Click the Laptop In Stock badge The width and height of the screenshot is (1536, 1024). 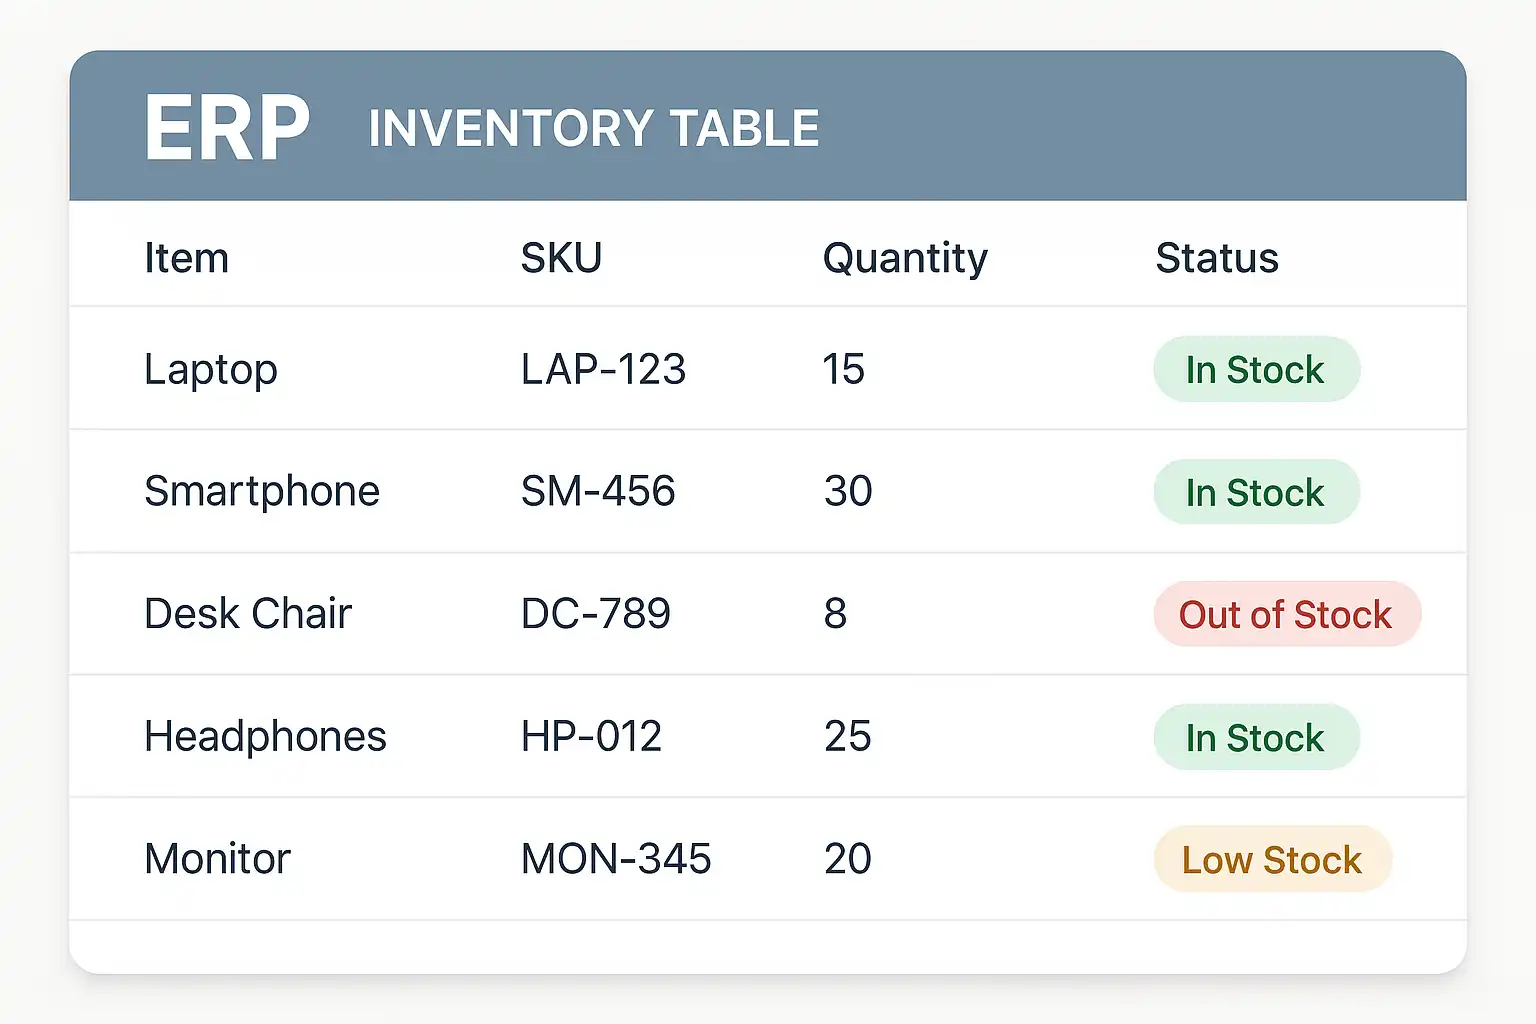pos(1255,370)
